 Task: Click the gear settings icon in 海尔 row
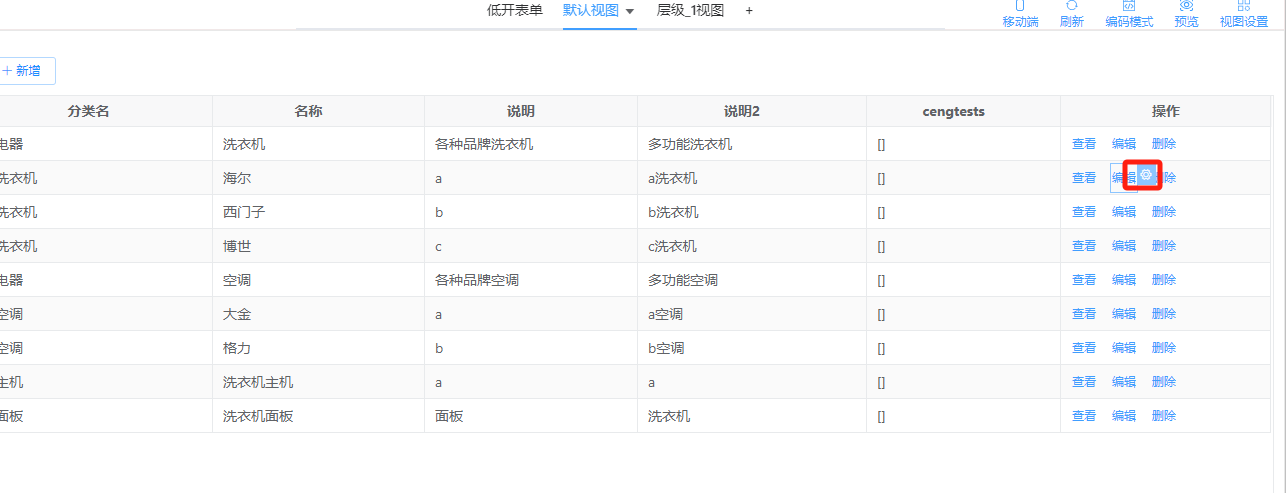tap(1147, 176)
